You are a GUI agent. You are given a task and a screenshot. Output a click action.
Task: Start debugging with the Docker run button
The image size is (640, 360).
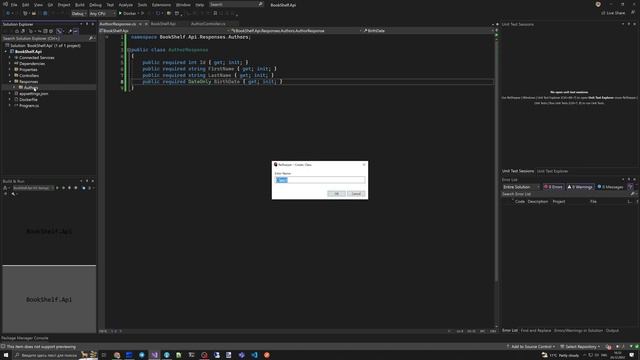[x=127, y=13]
